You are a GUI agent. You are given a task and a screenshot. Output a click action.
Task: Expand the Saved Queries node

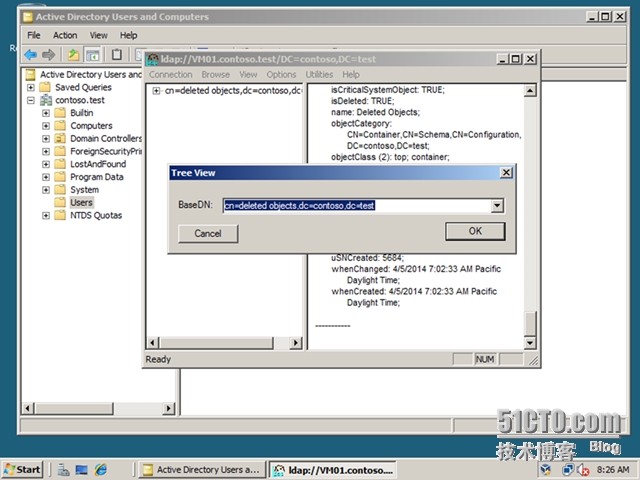click(x=31, y=87)
